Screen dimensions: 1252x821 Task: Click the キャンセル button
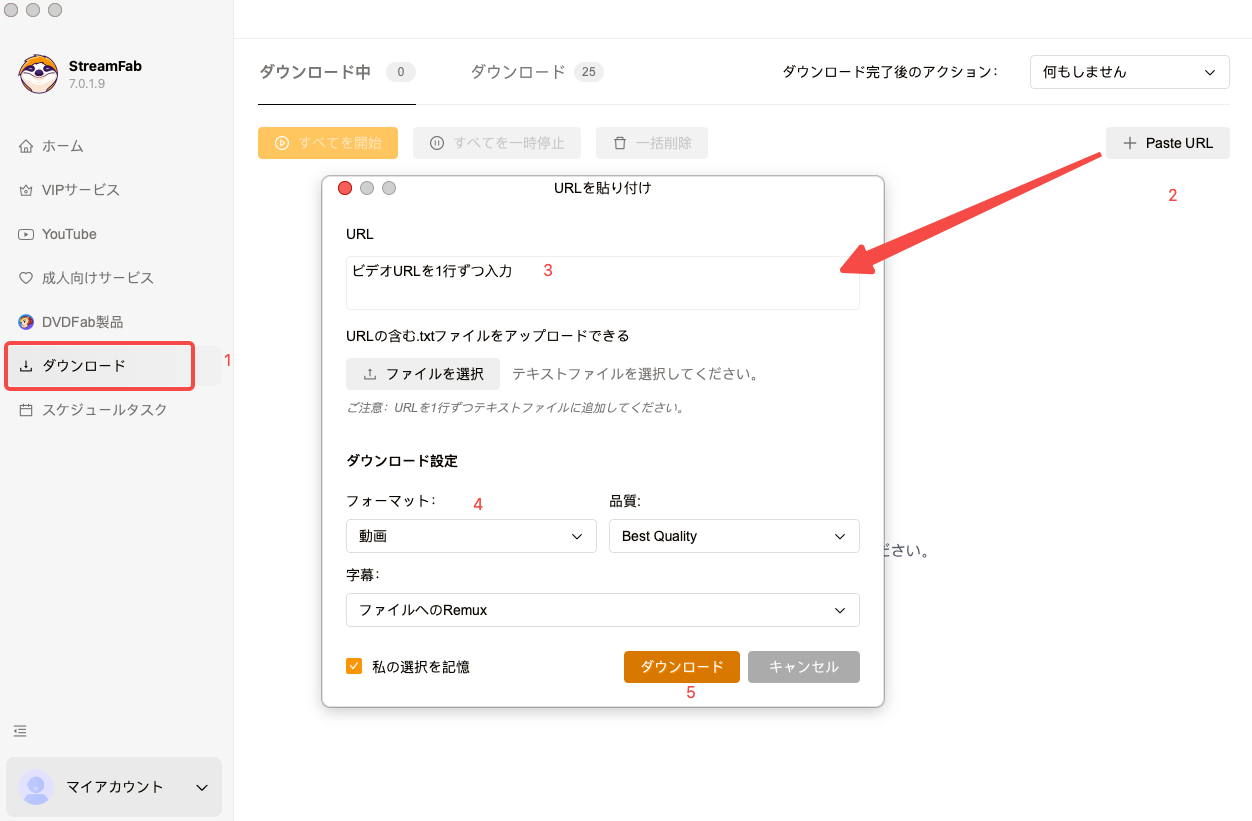coord(804,667)
